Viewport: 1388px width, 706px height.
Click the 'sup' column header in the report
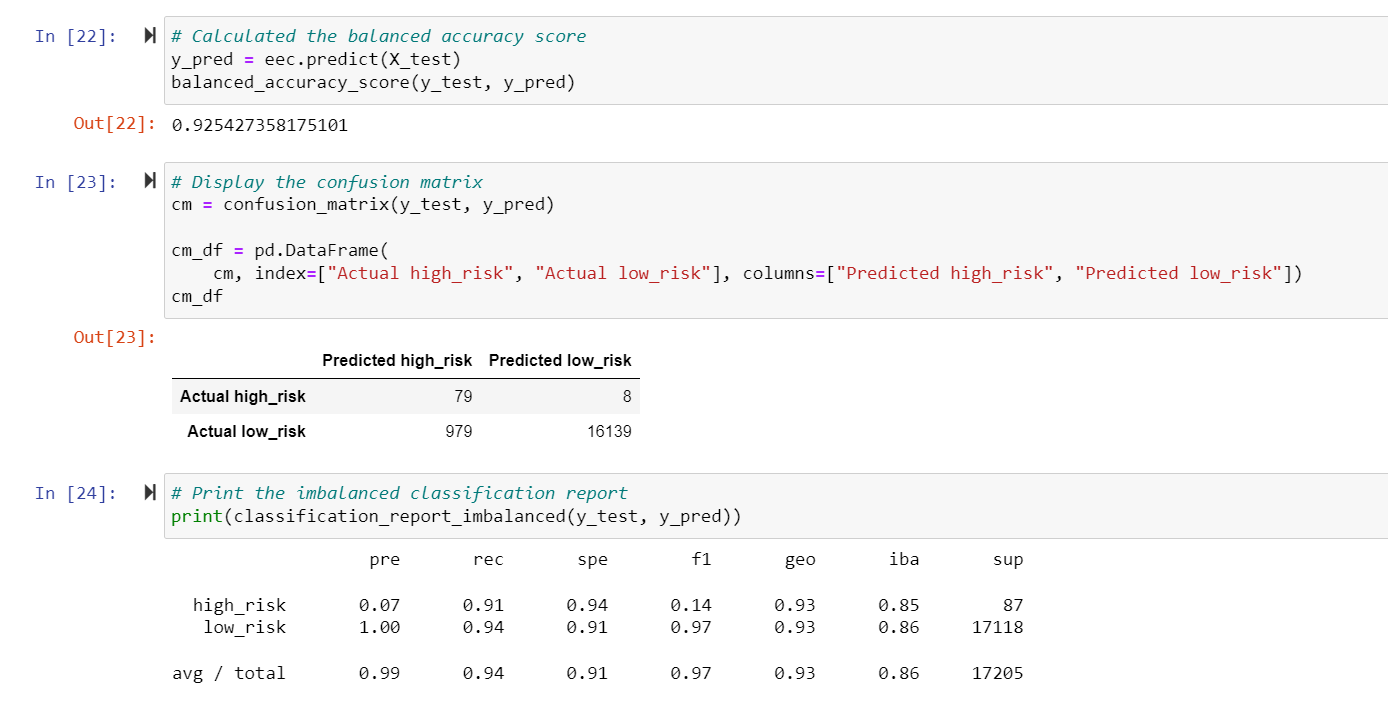click(1008, 561)
